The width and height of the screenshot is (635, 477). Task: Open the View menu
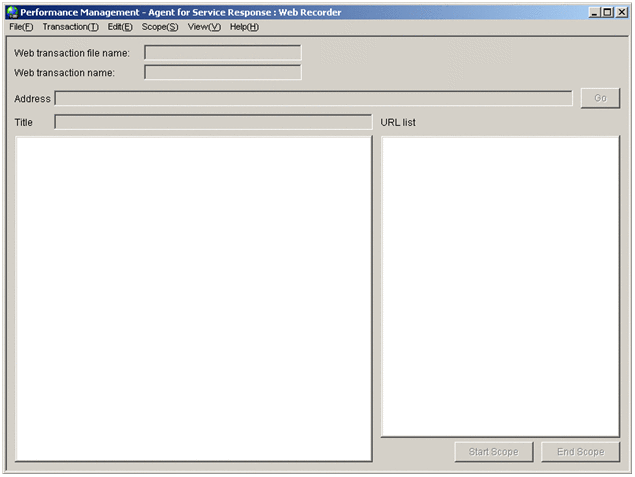point(204,27)
